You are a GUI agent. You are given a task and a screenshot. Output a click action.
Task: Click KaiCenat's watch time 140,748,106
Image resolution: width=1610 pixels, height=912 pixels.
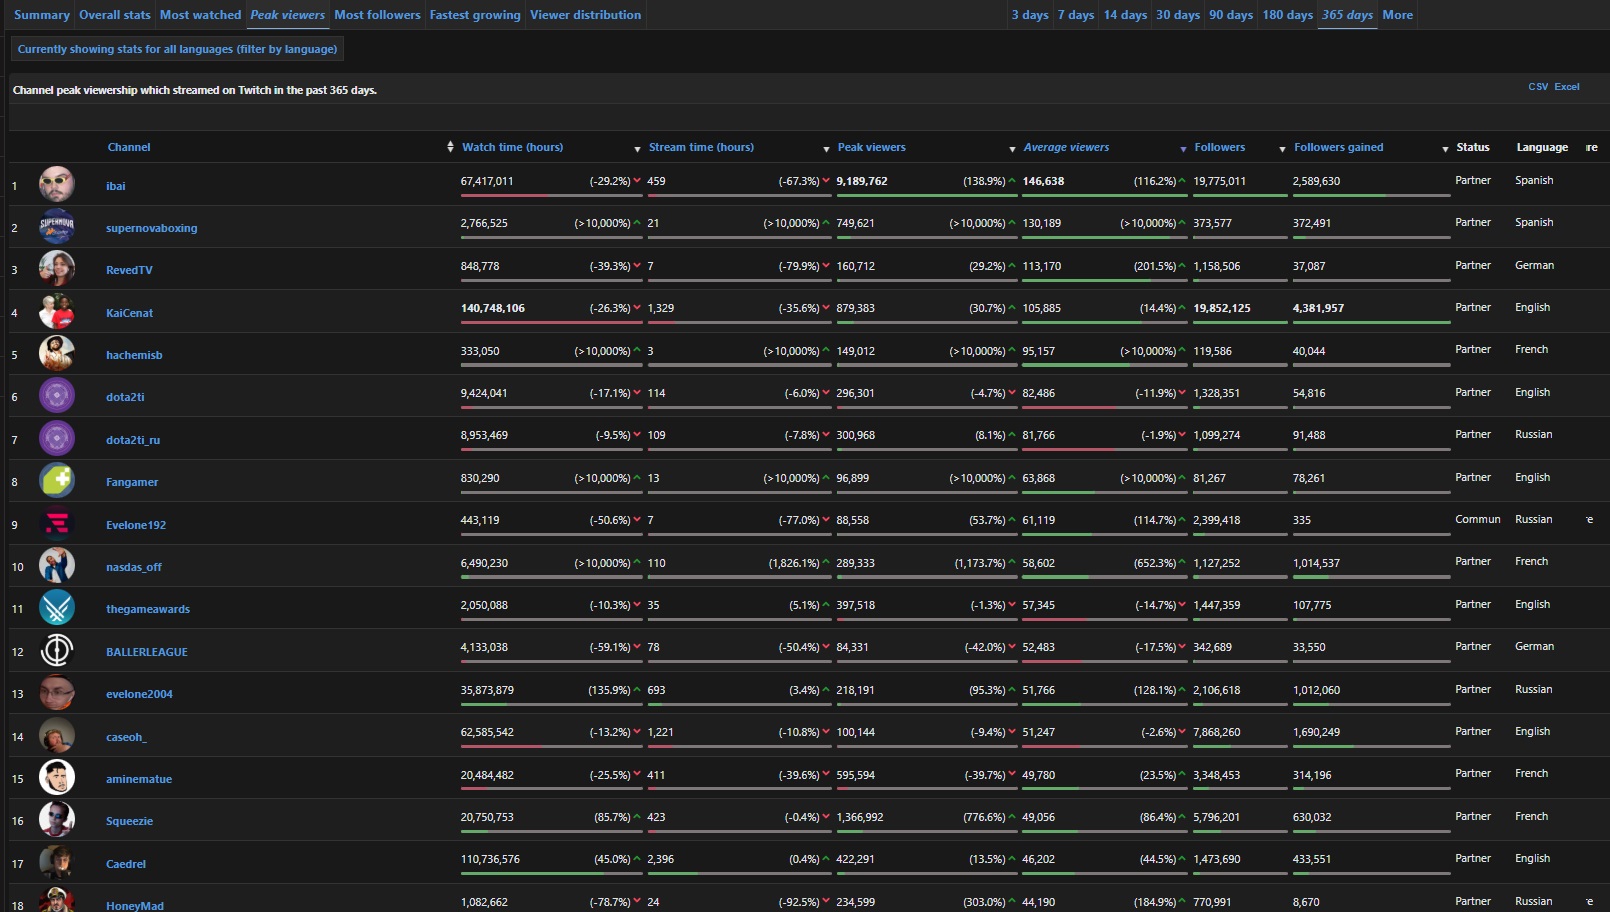[x=493, y=308]
